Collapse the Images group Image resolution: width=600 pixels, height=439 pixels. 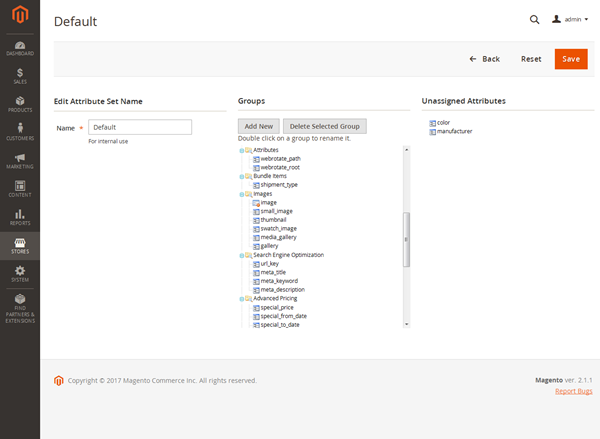pos(242,194)
